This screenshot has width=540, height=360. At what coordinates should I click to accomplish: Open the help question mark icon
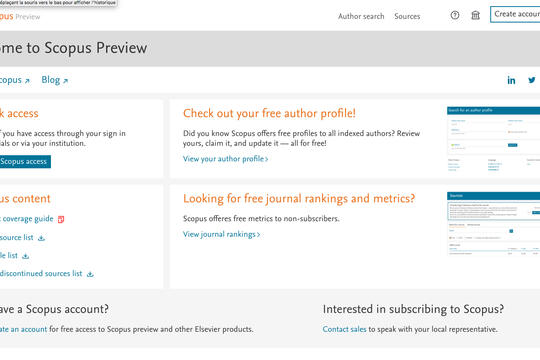point(455,15)
